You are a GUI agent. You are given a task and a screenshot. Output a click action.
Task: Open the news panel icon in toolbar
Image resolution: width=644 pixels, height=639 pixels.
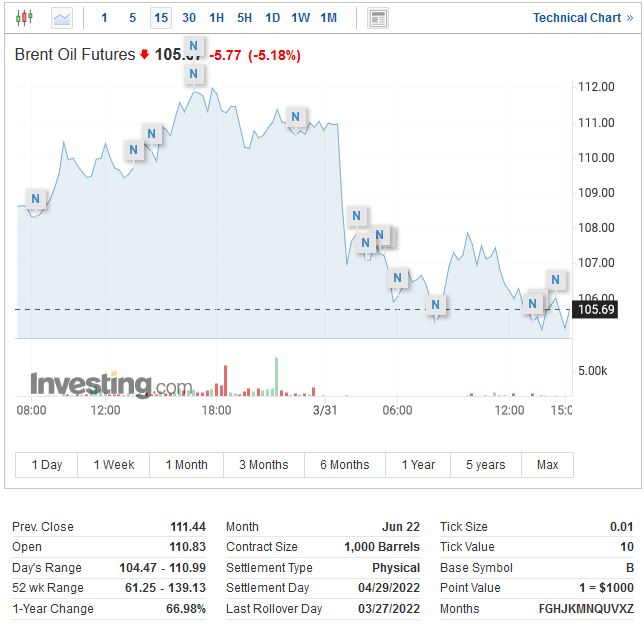coord(378,18)
